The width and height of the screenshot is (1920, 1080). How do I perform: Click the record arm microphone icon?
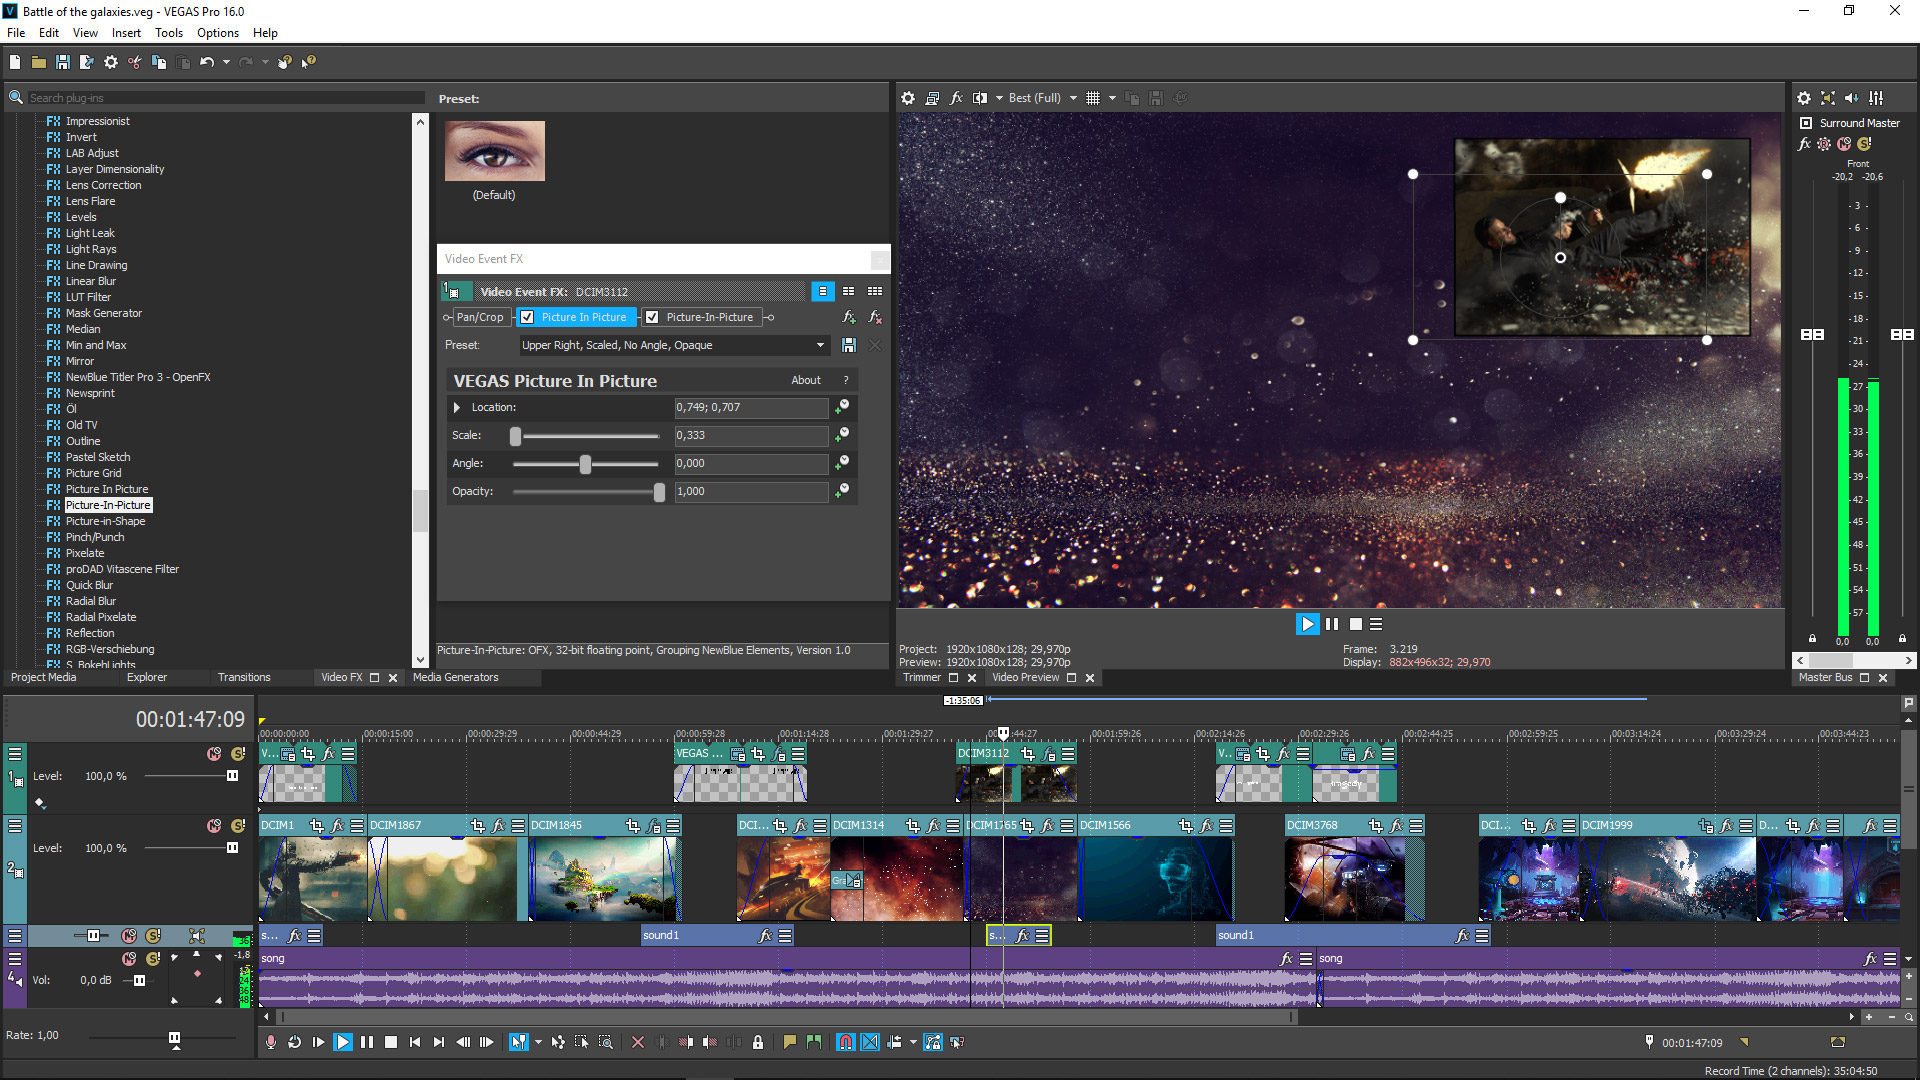271,1042
